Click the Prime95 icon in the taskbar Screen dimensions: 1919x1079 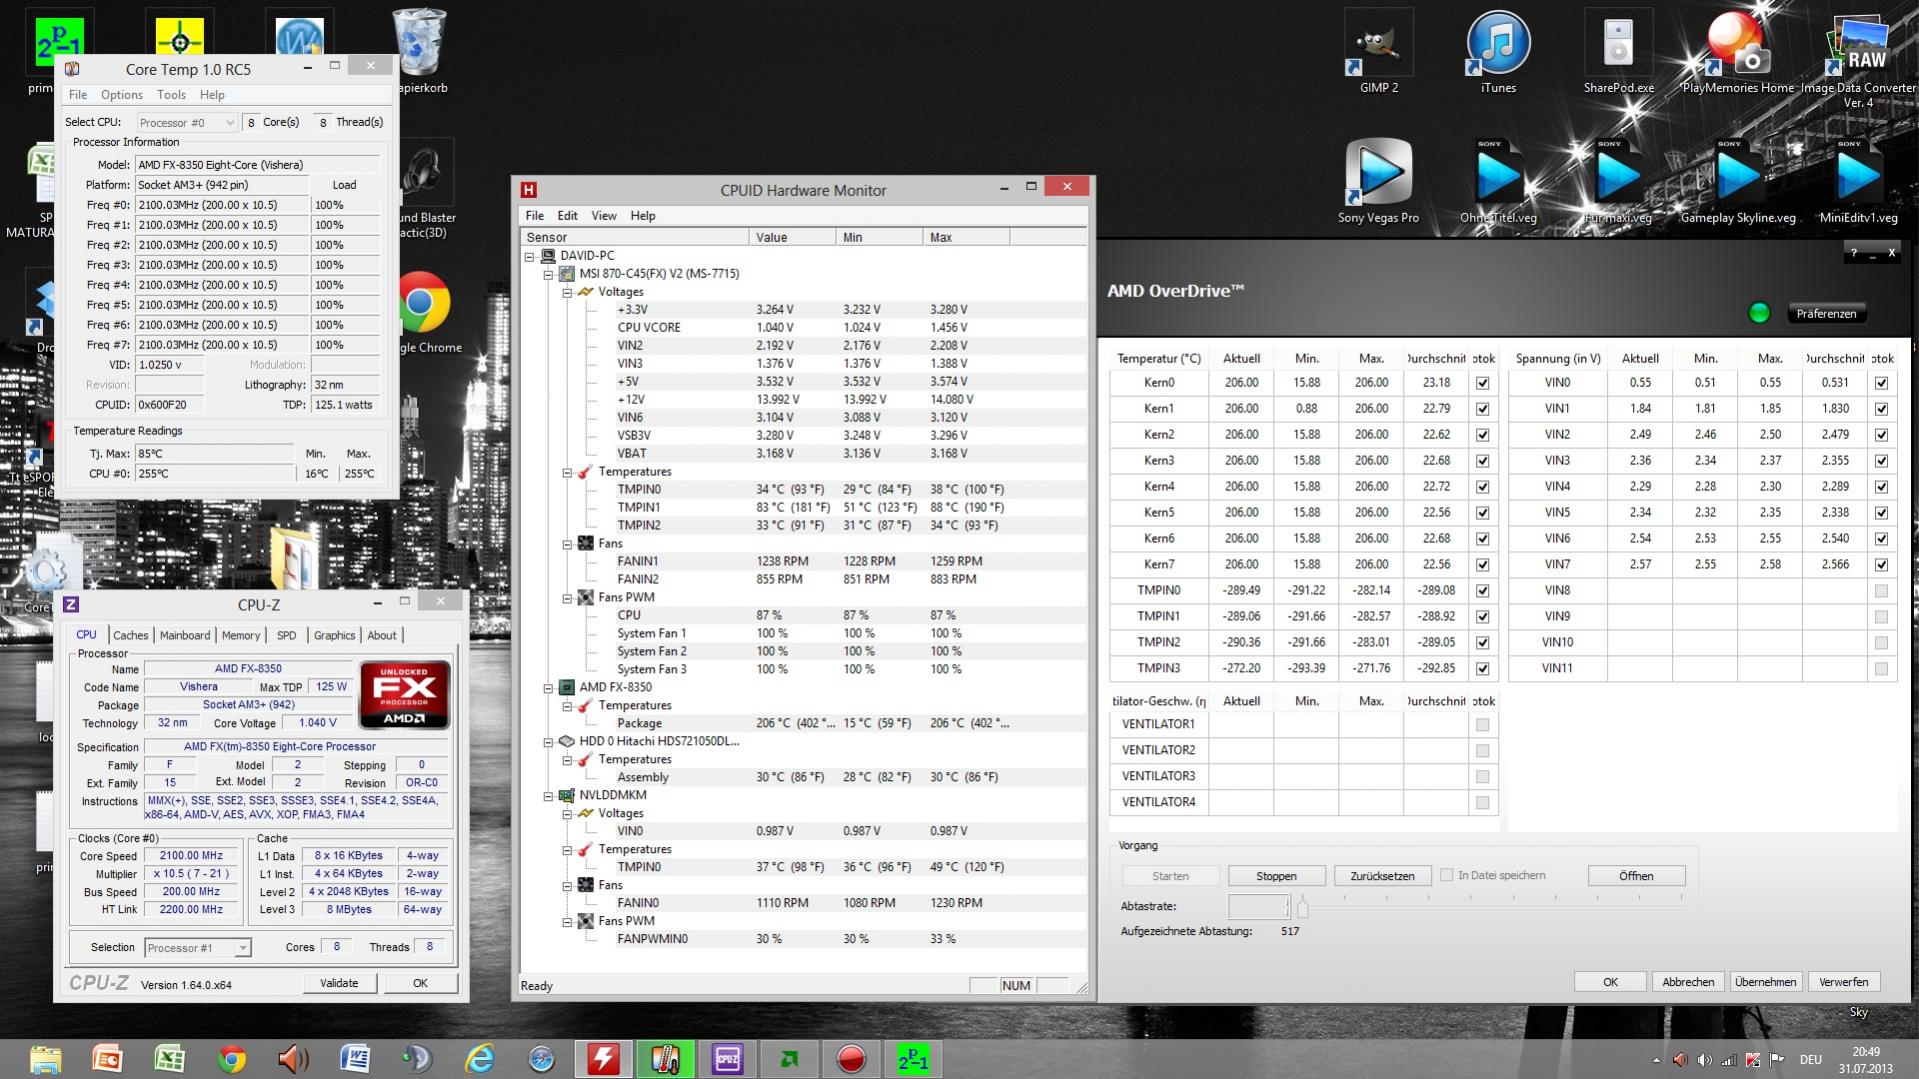coord(913,1059)
